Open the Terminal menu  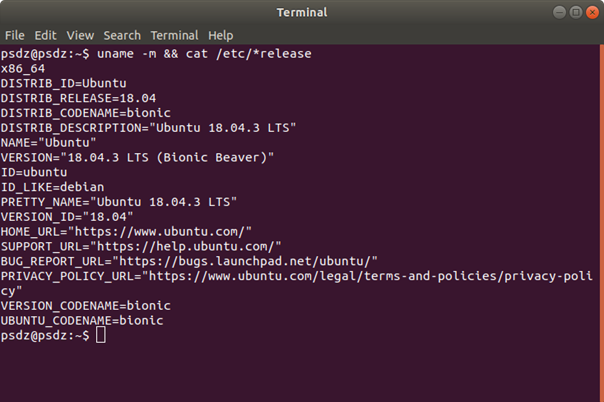[174, 35]
